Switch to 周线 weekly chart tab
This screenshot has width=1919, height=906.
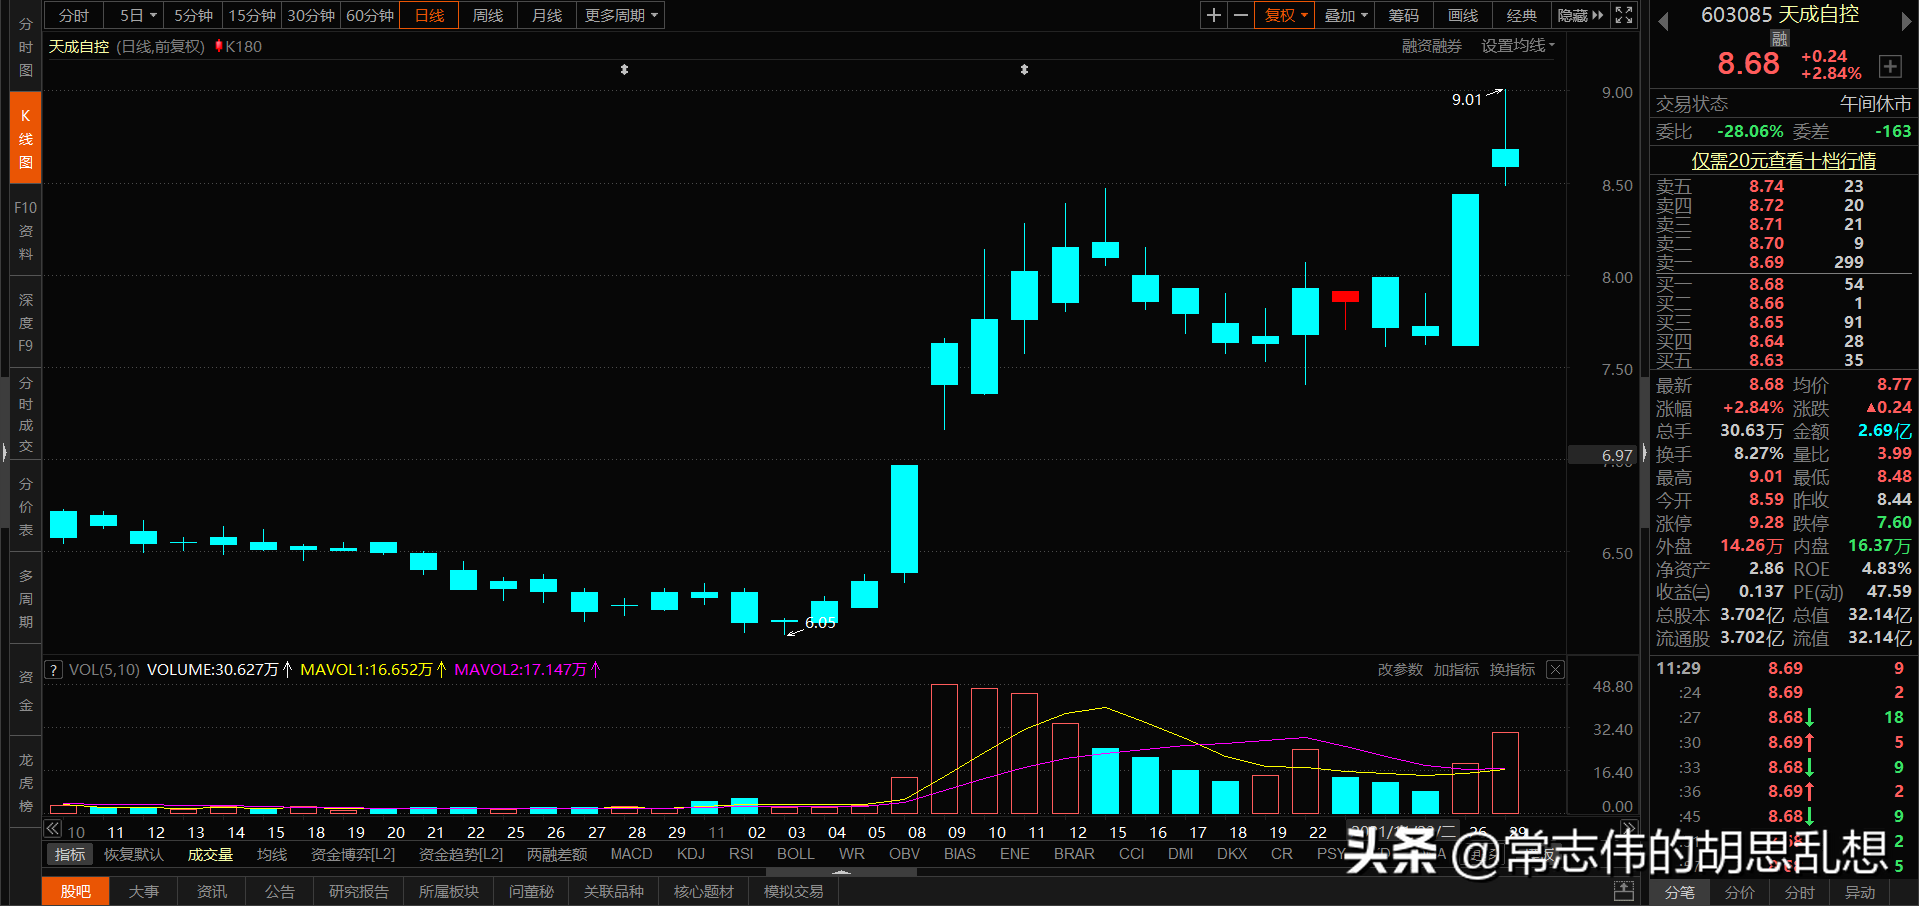click(487, 15)
